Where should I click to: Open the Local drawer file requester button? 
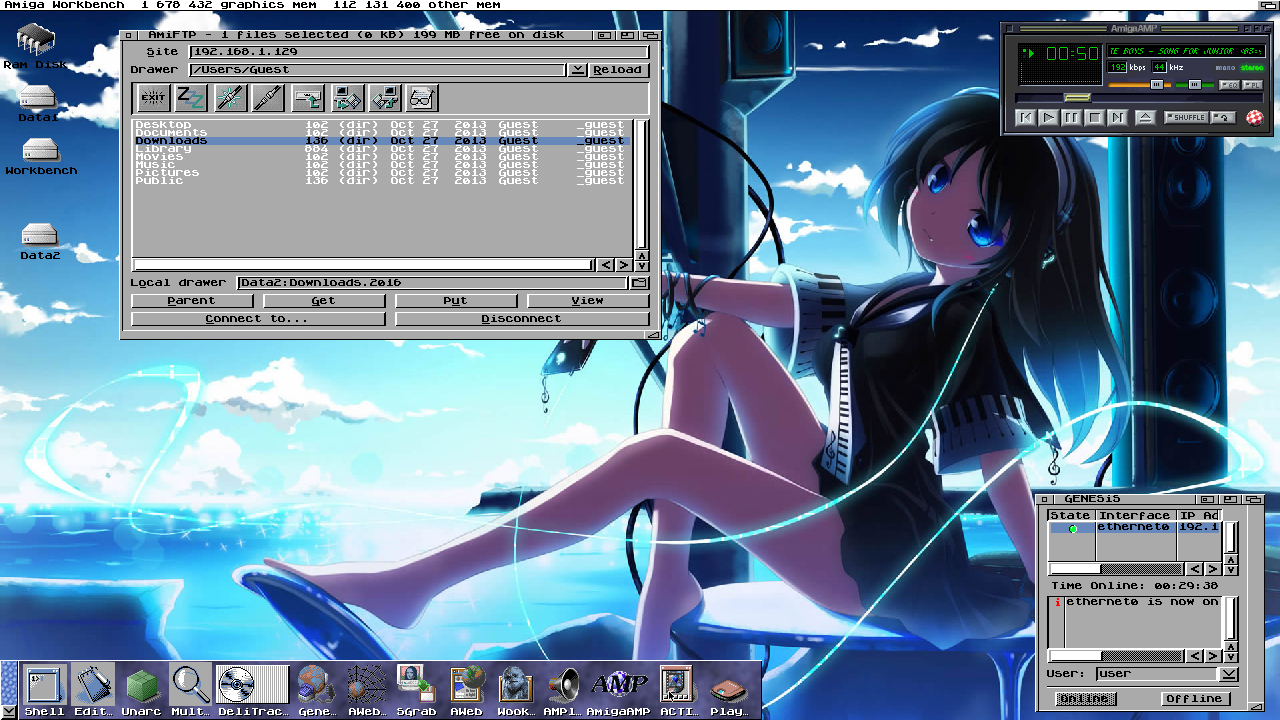pyautogui.click(x=640, y=283)
